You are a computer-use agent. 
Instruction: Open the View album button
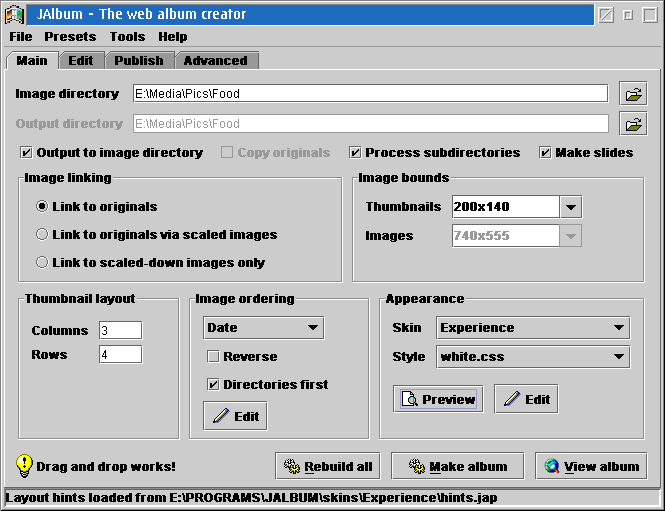coord(591,466)
